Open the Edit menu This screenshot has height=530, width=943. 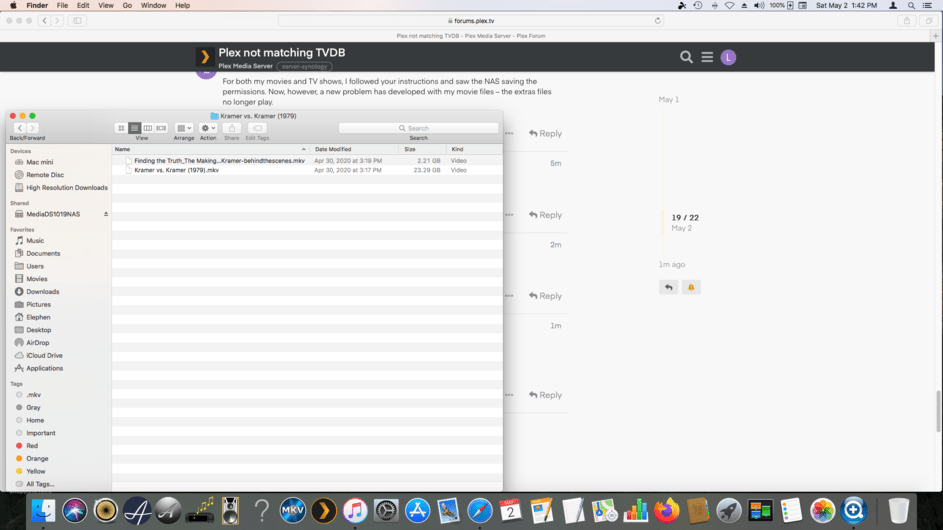click(x=83, y=5)
